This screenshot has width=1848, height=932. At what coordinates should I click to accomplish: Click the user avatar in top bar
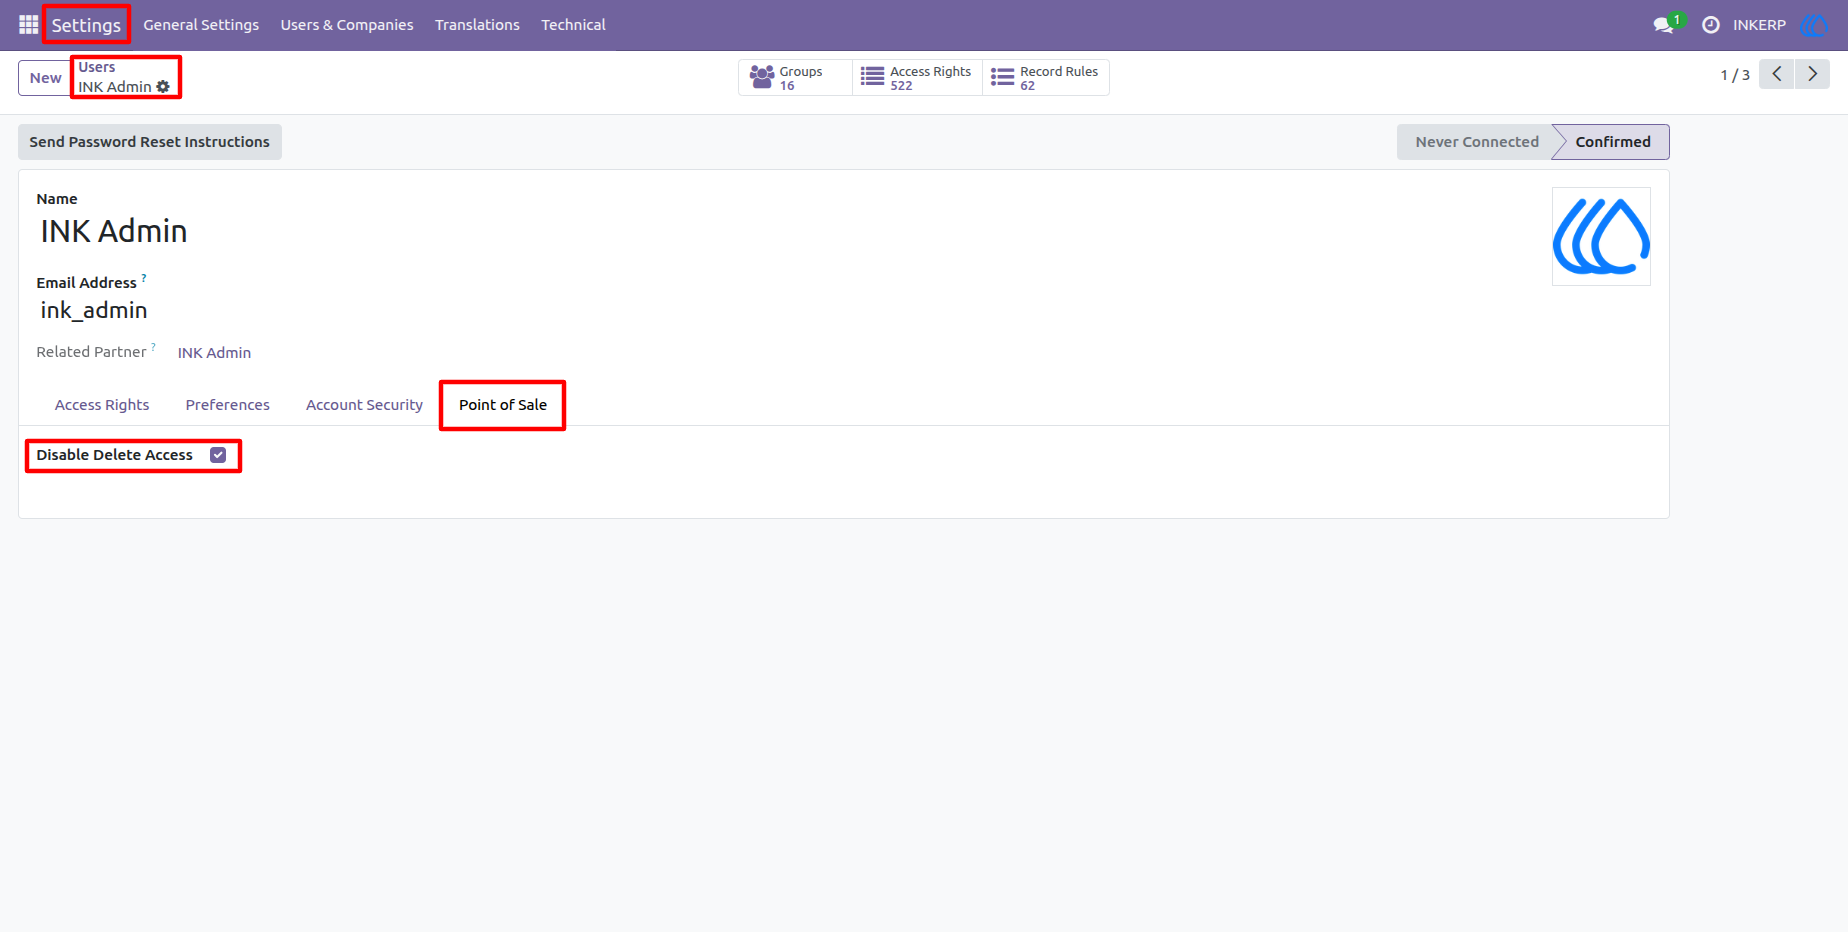[1813, 25]
